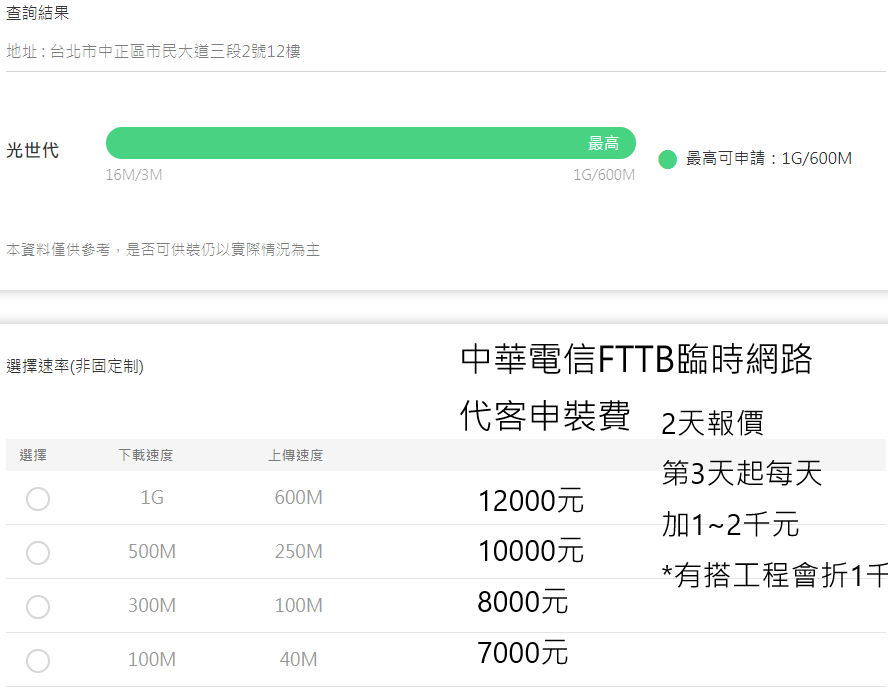Click the 300M download speed cell

click(152, 606)
